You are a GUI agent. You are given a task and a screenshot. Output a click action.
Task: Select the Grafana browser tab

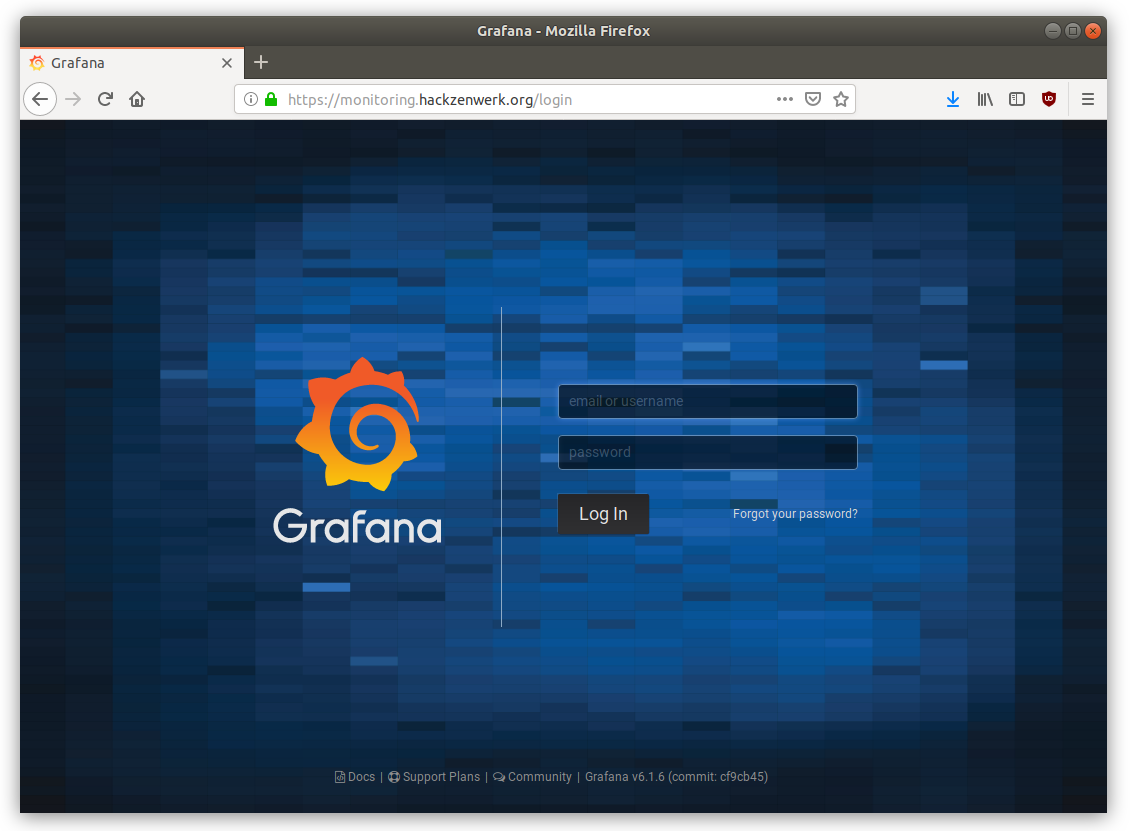point(120,63)
